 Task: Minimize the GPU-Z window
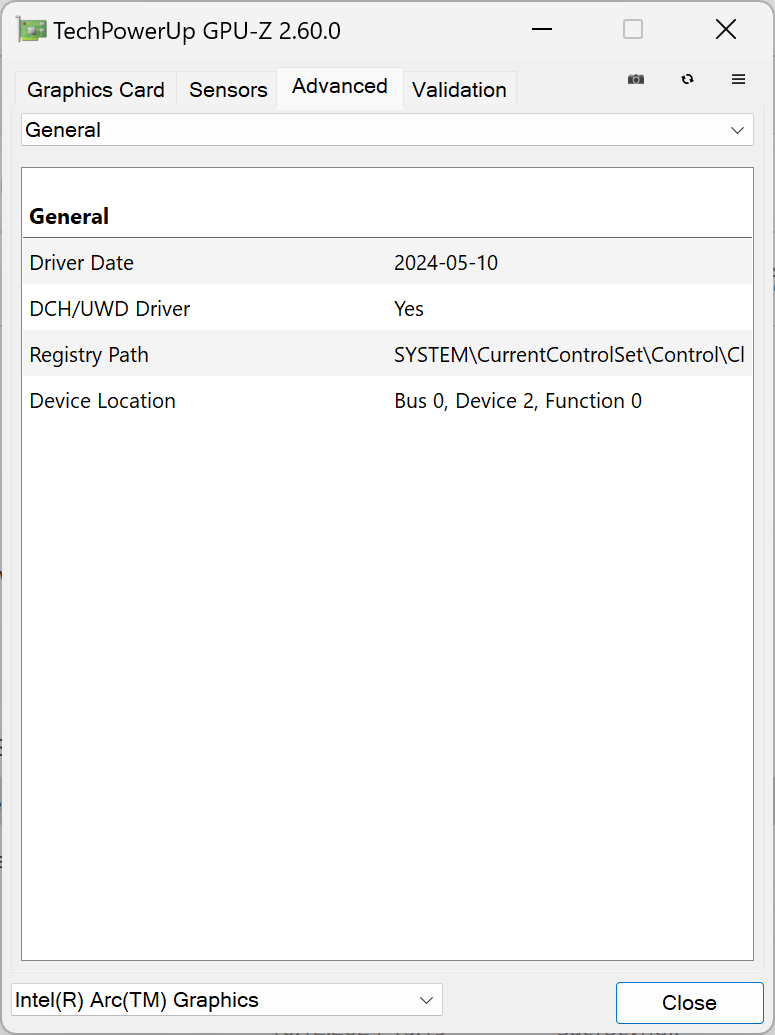542,30
